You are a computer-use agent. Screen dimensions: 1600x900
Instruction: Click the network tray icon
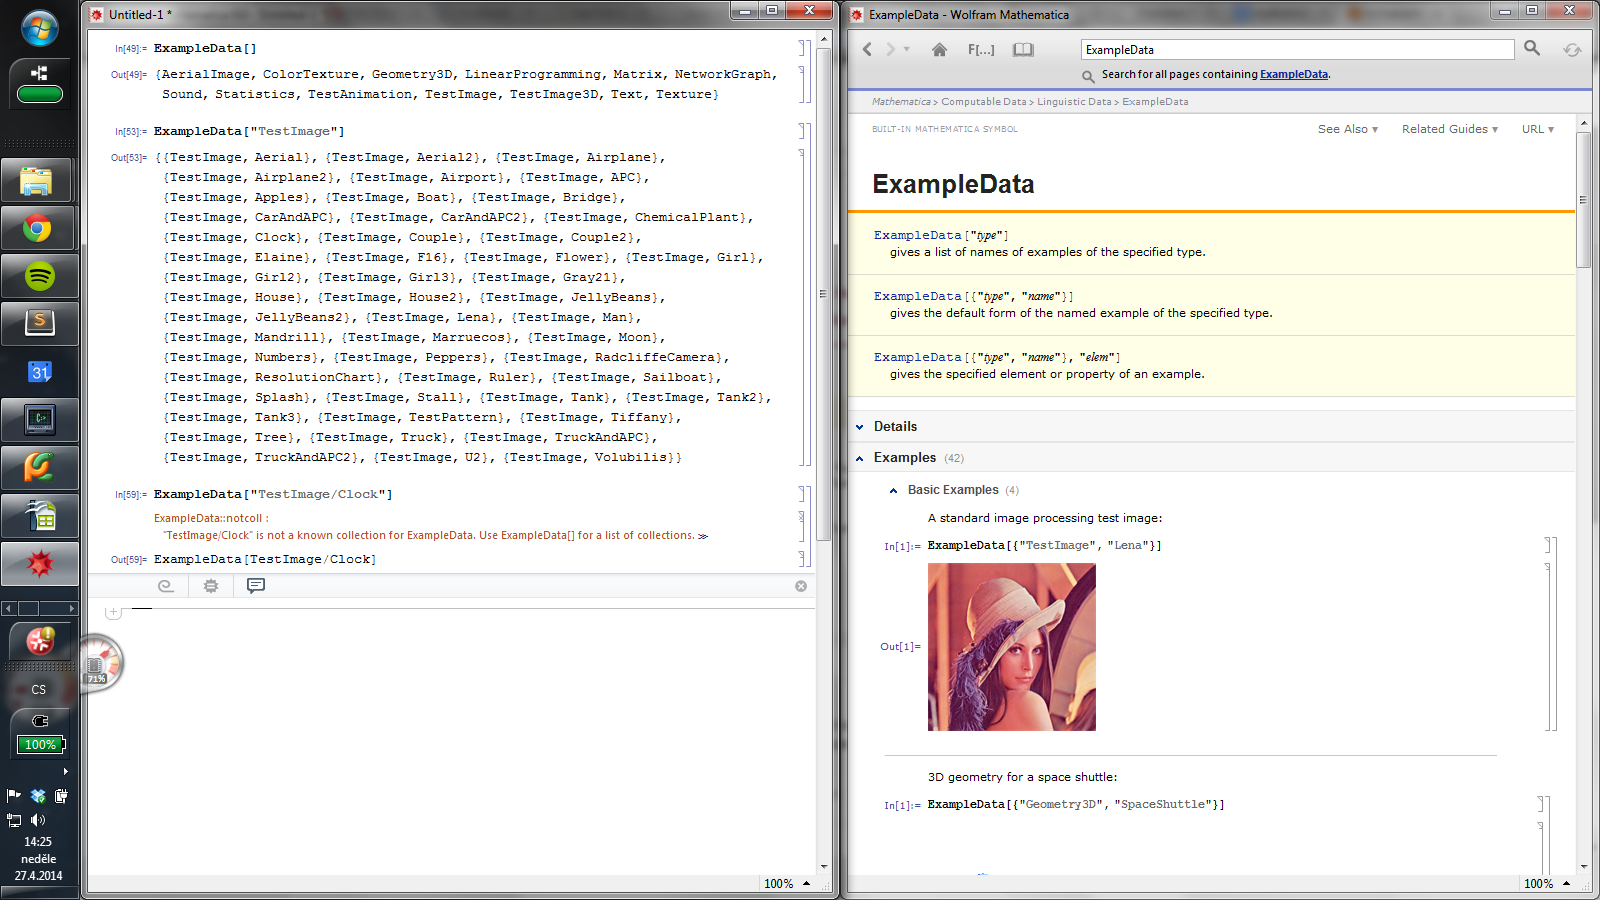coord(14,820)
